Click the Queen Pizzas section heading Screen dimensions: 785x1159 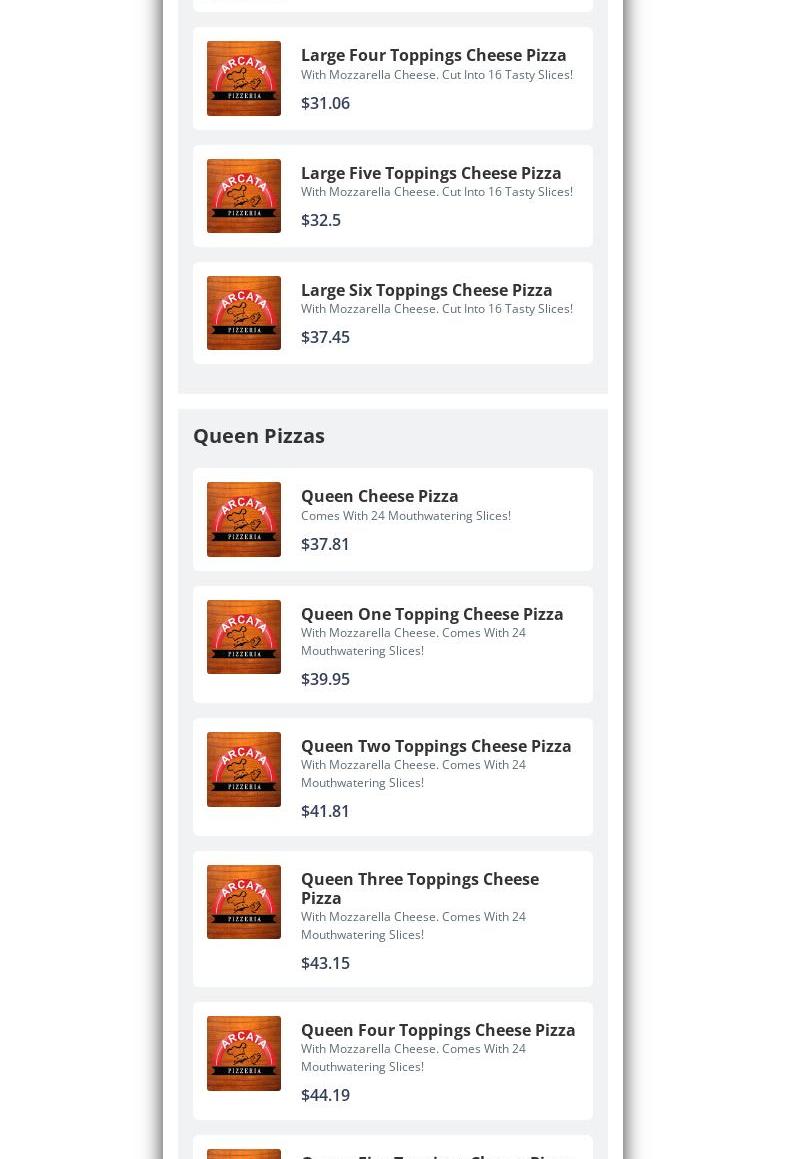[x=259, y=436]
